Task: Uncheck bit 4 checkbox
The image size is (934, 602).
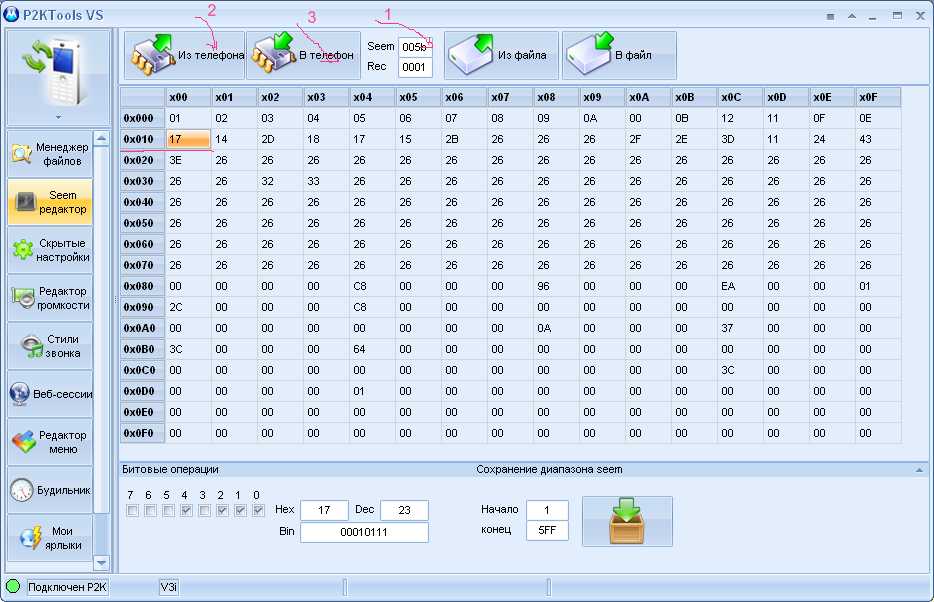Action: point(186,510)
